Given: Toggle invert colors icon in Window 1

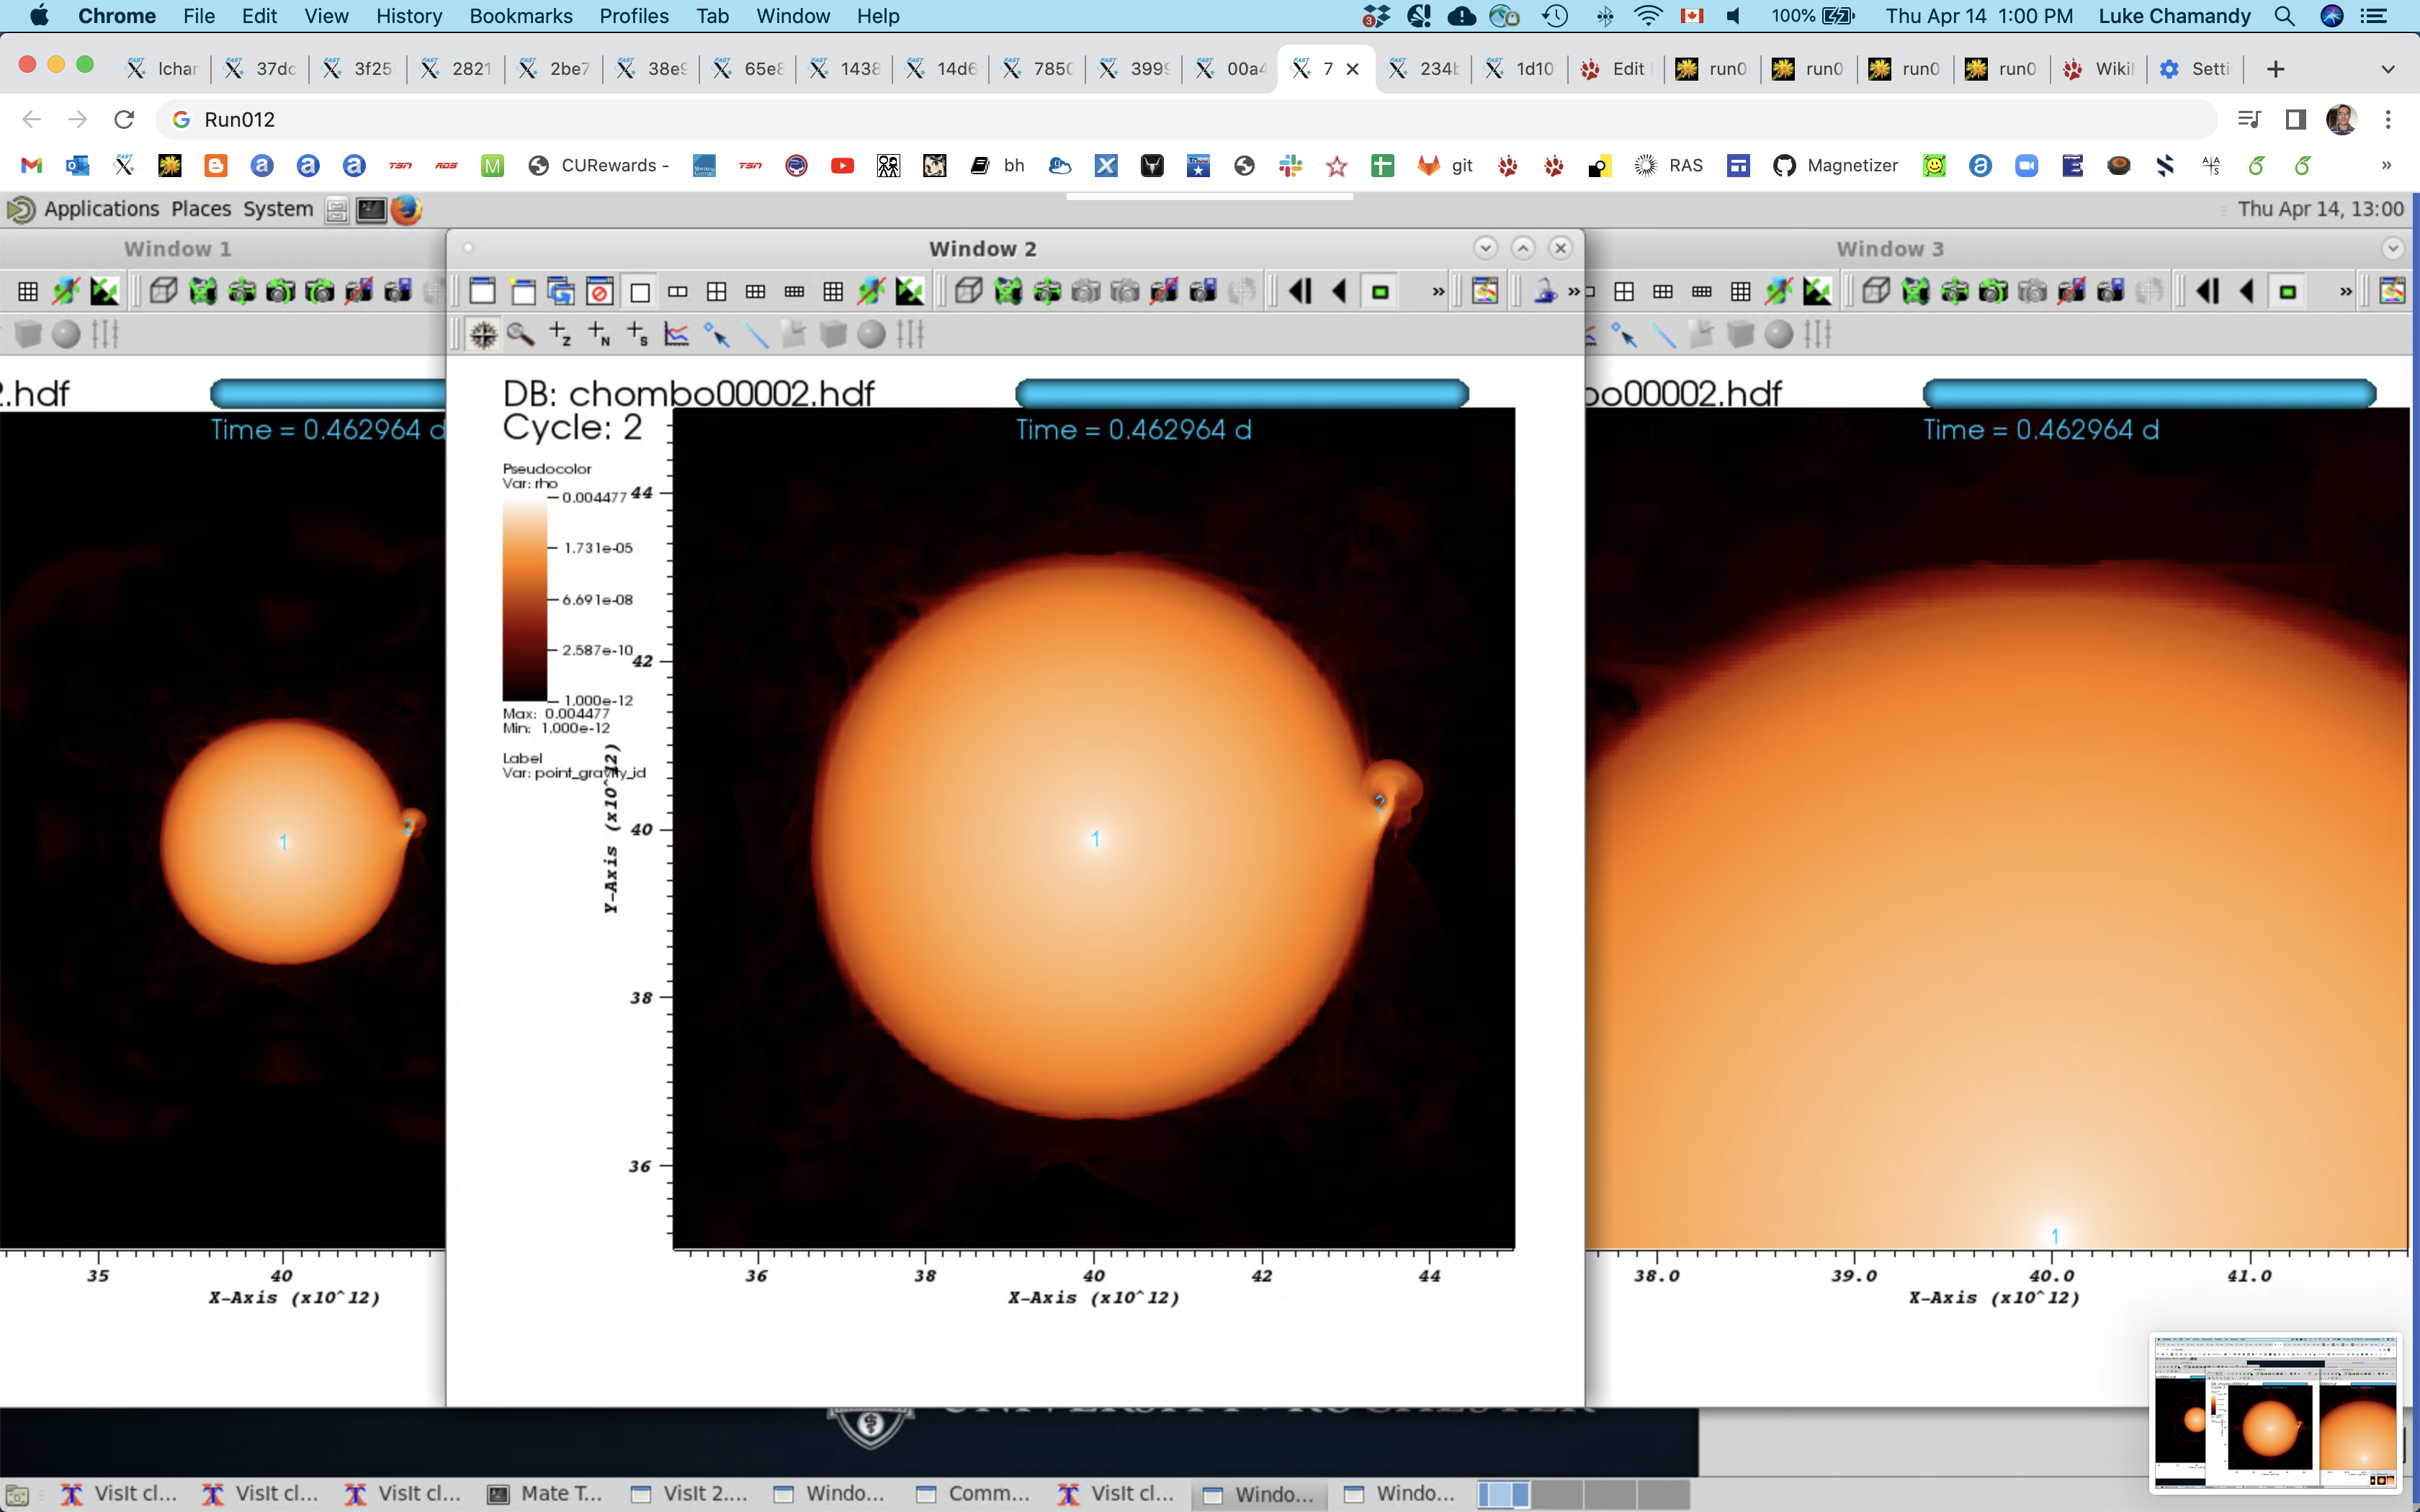Looking at the screenshot, I should [x=104, y=292].
